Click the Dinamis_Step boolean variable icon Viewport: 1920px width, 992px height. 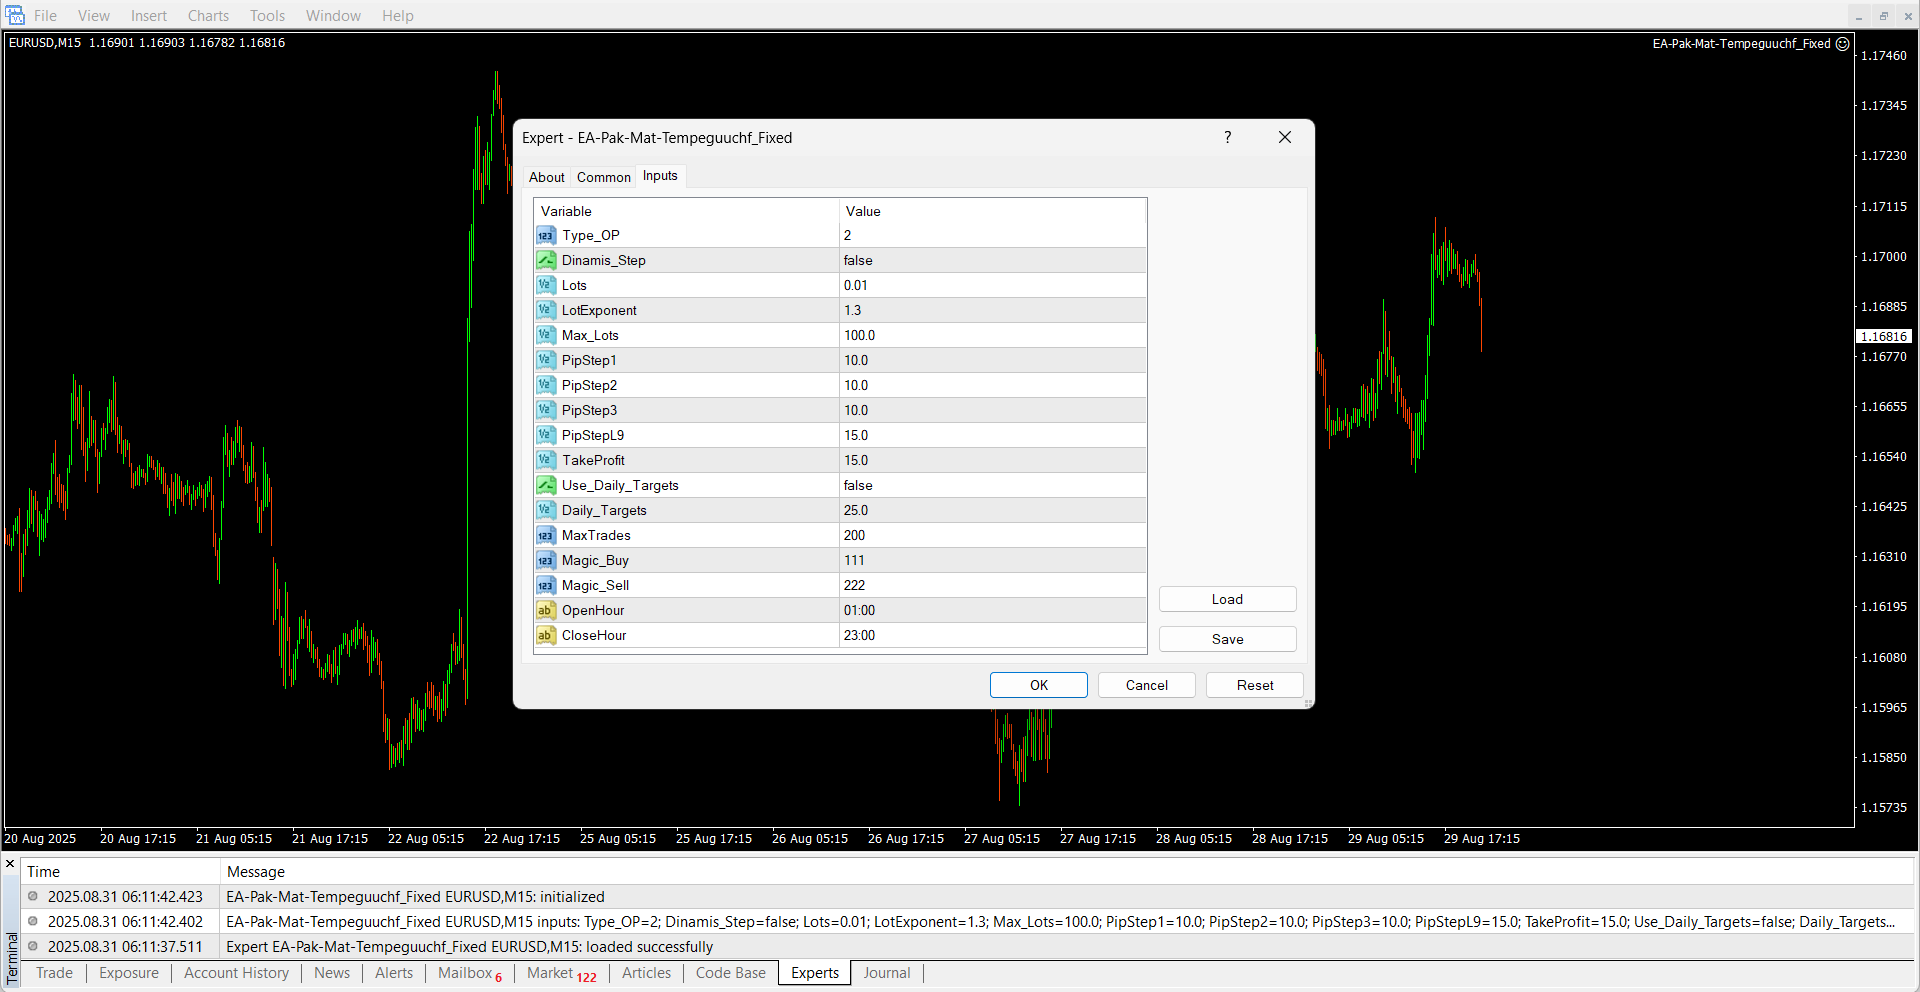pos(545,261)
